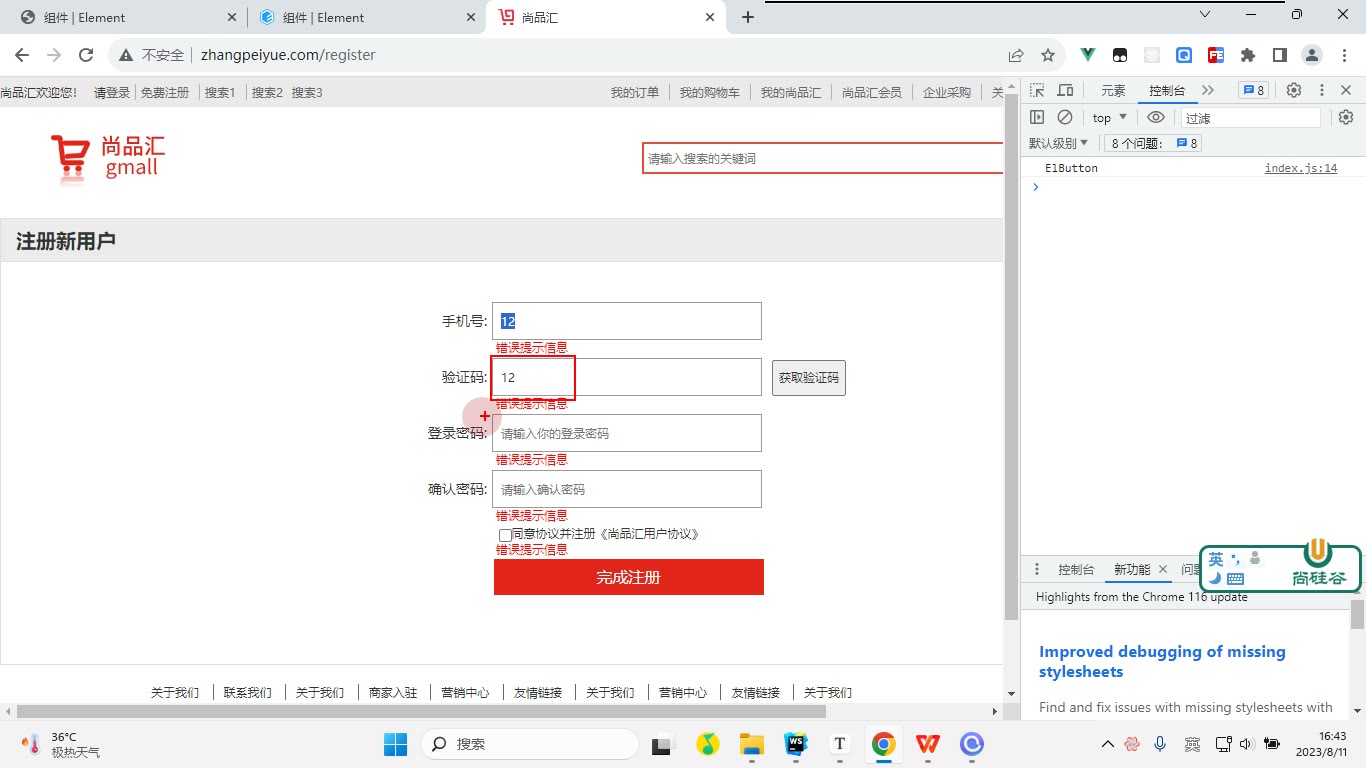
Task: Click the 获取验证码 button
Action: coord(809,378)
